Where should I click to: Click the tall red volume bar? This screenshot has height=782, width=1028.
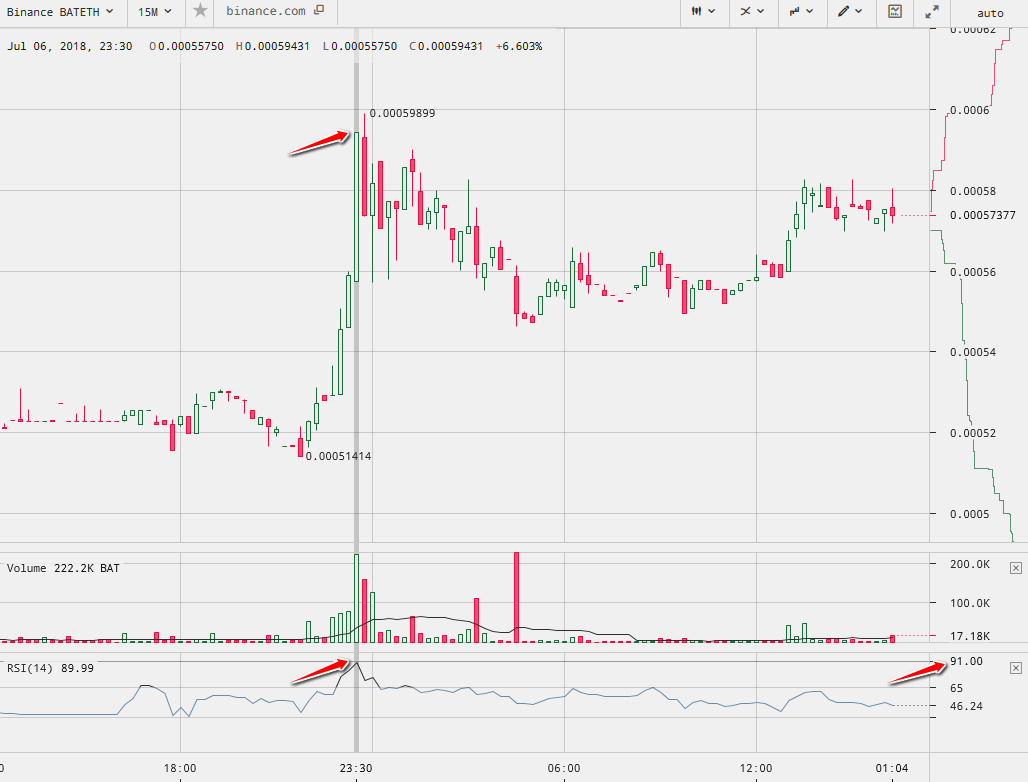pos(516,596)
